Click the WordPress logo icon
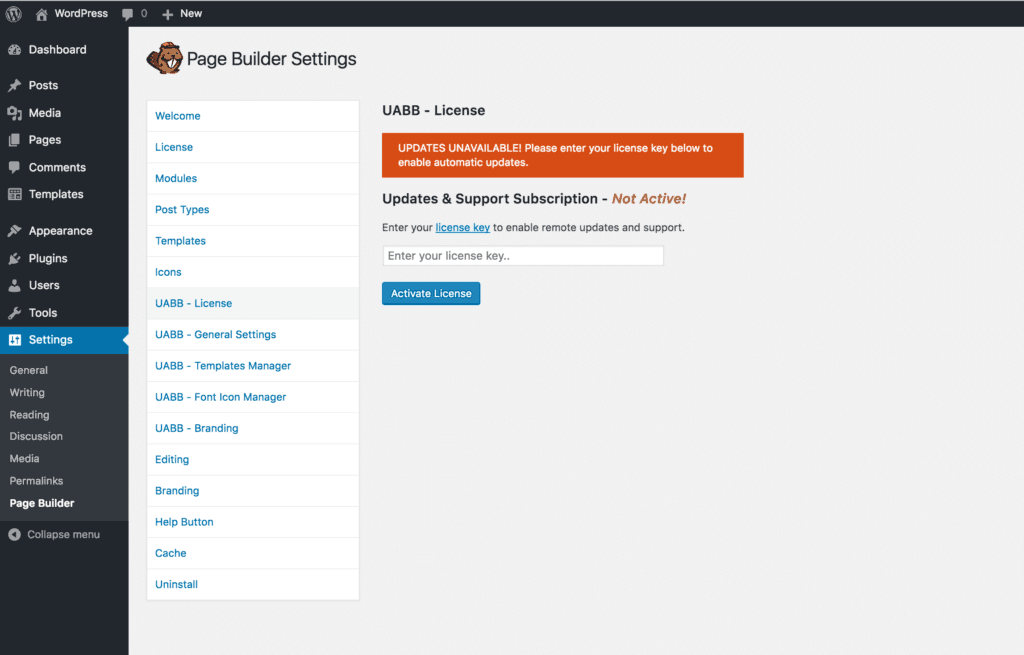1024x655 pixels. coord(14,14)
